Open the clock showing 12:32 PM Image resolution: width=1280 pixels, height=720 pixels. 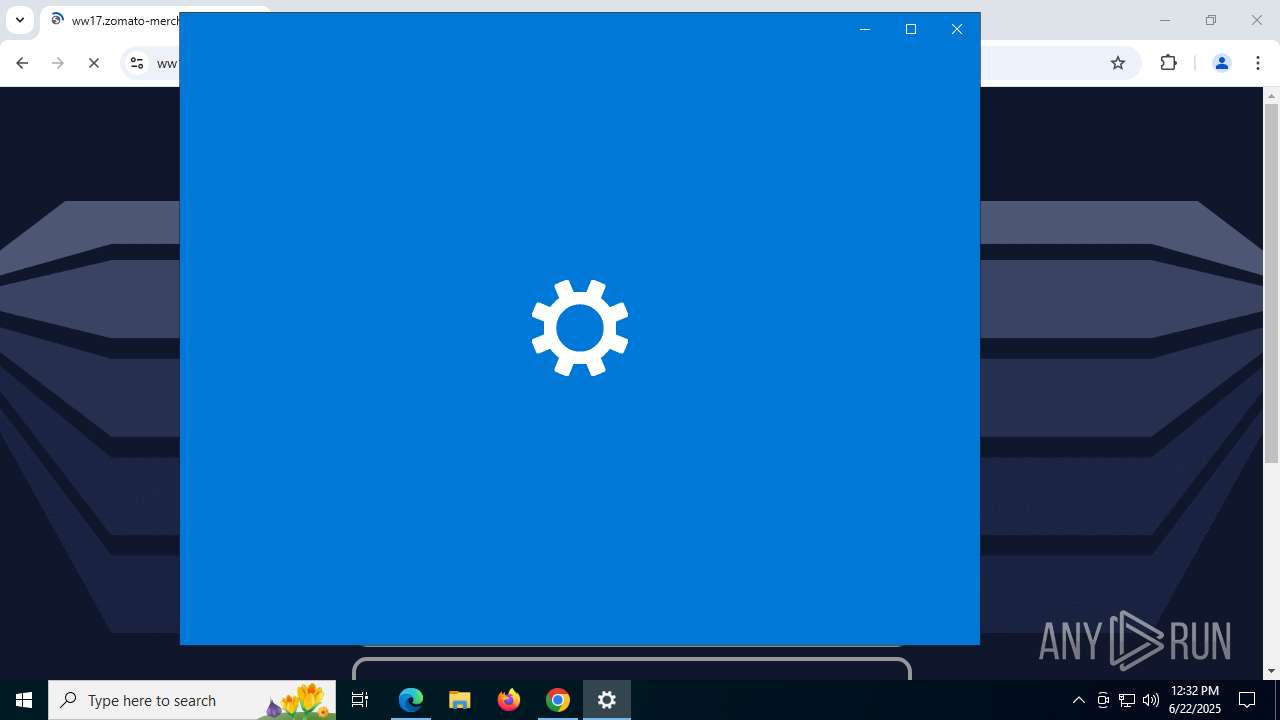[1195, 700]
